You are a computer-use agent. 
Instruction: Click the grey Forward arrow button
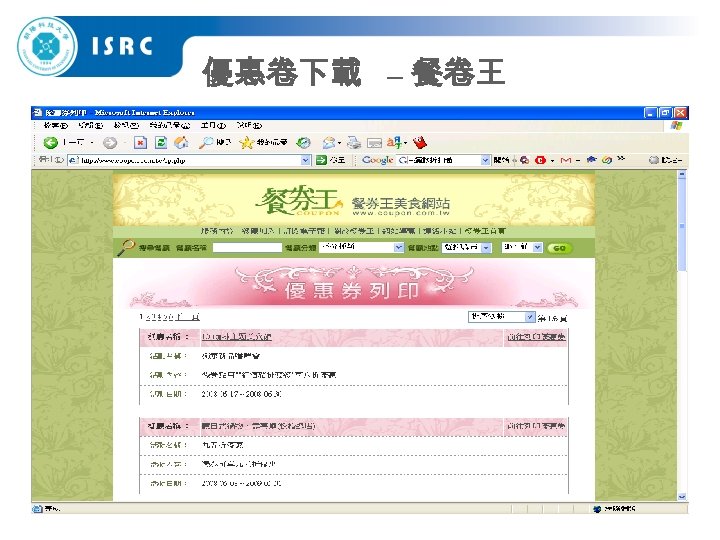pos(110,143)
